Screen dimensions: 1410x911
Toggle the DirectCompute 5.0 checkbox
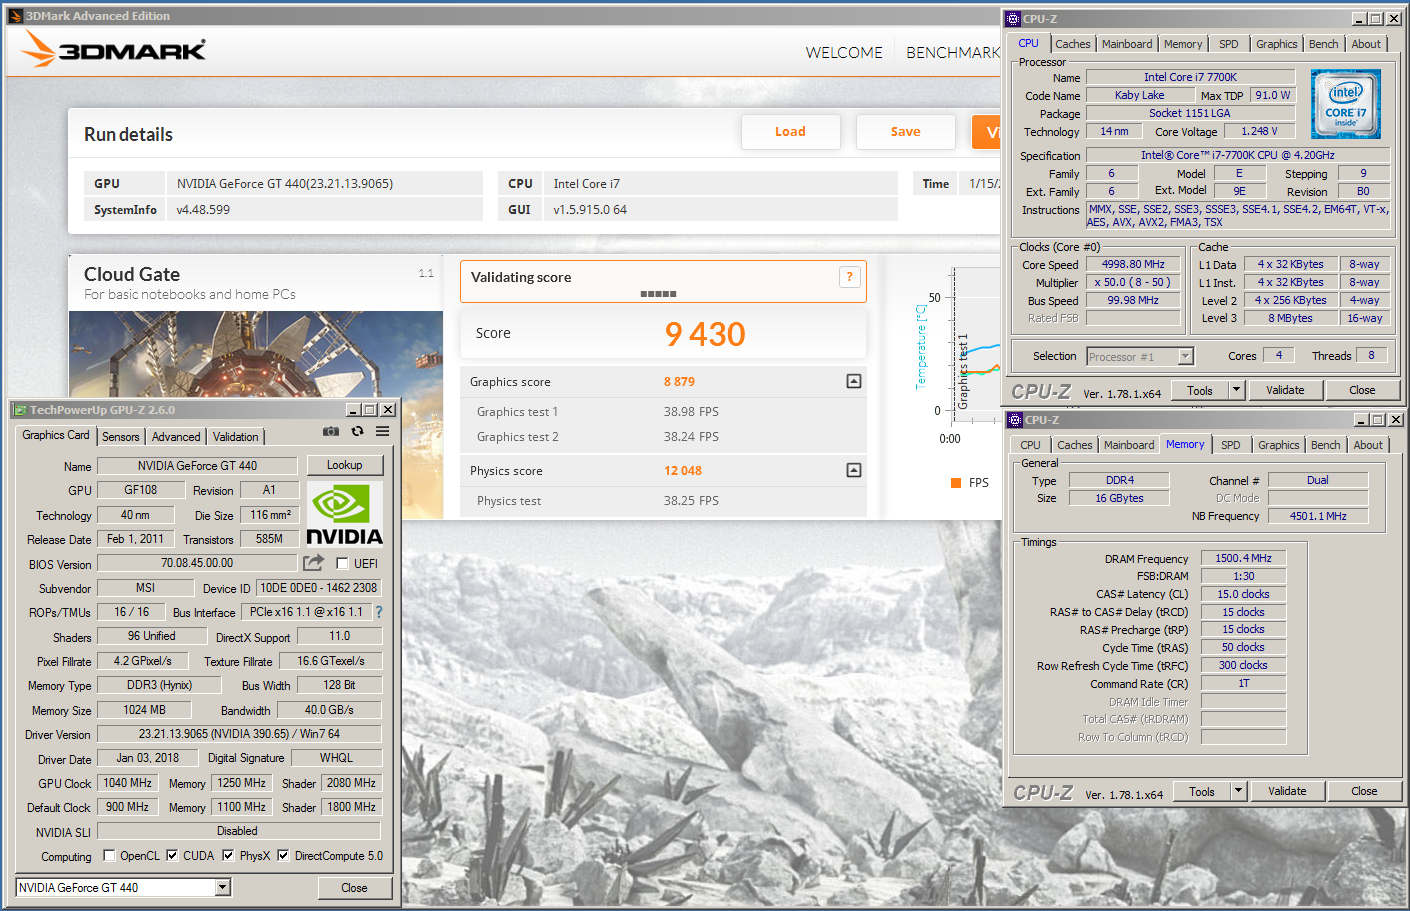(x=283, y=855)
